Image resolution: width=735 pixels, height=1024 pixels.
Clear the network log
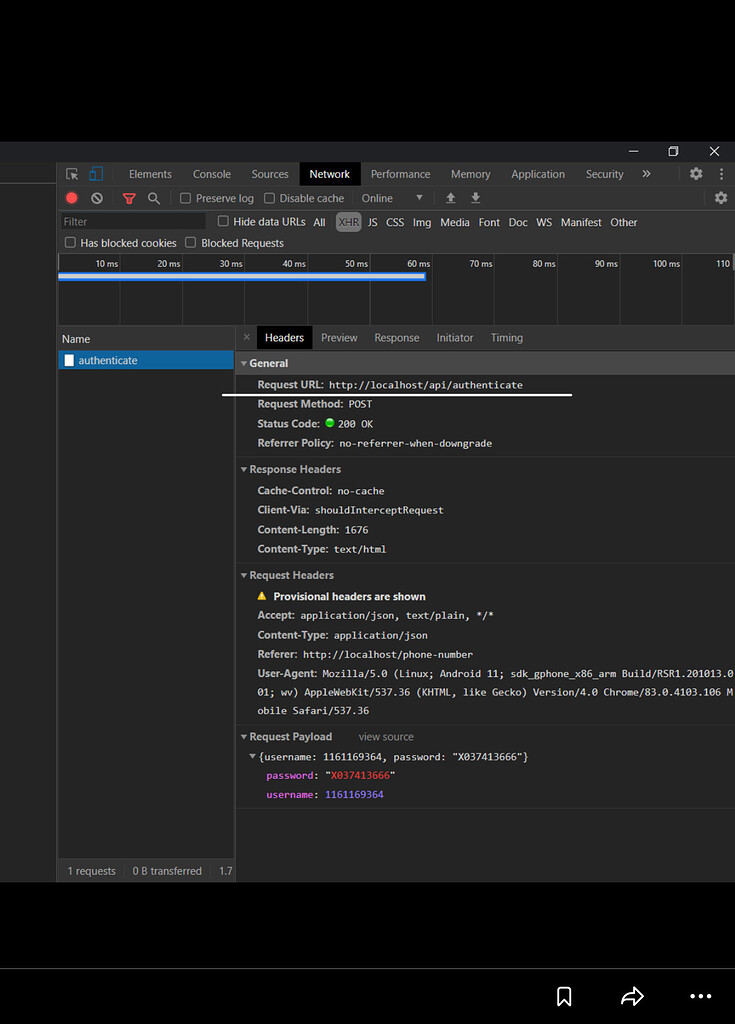click(97, 198)
